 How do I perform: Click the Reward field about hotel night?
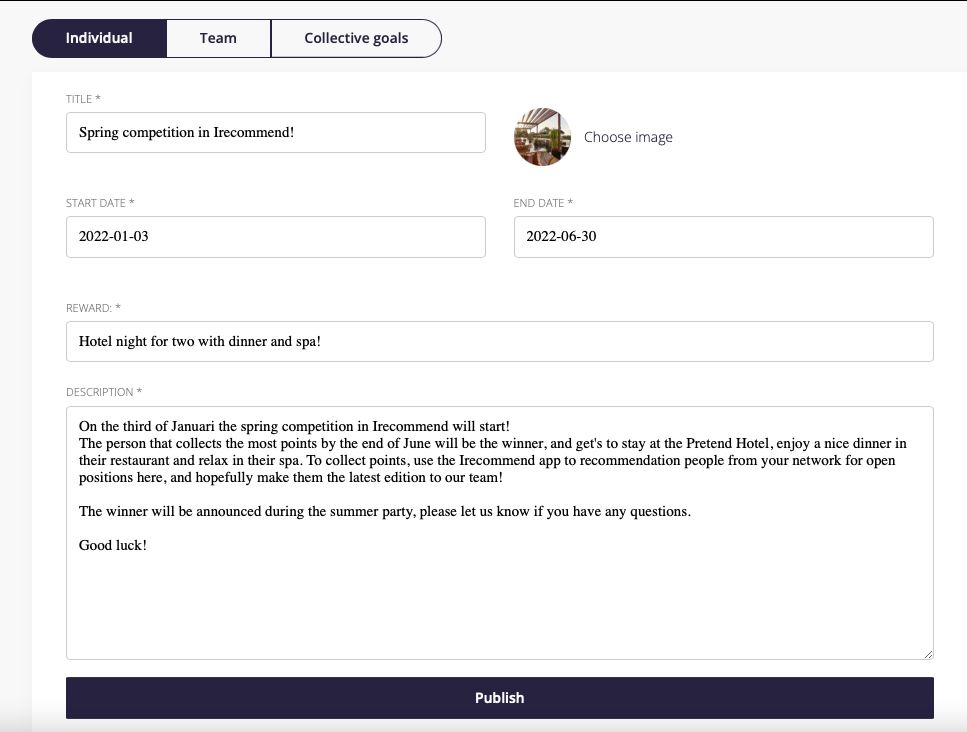coord(500,342)
